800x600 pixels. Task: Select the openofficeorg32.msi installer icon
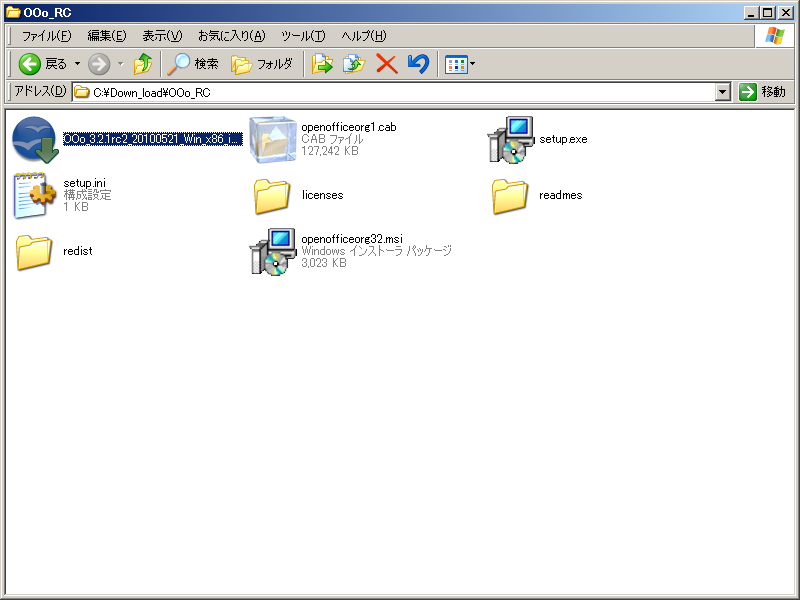click(273, 252)
